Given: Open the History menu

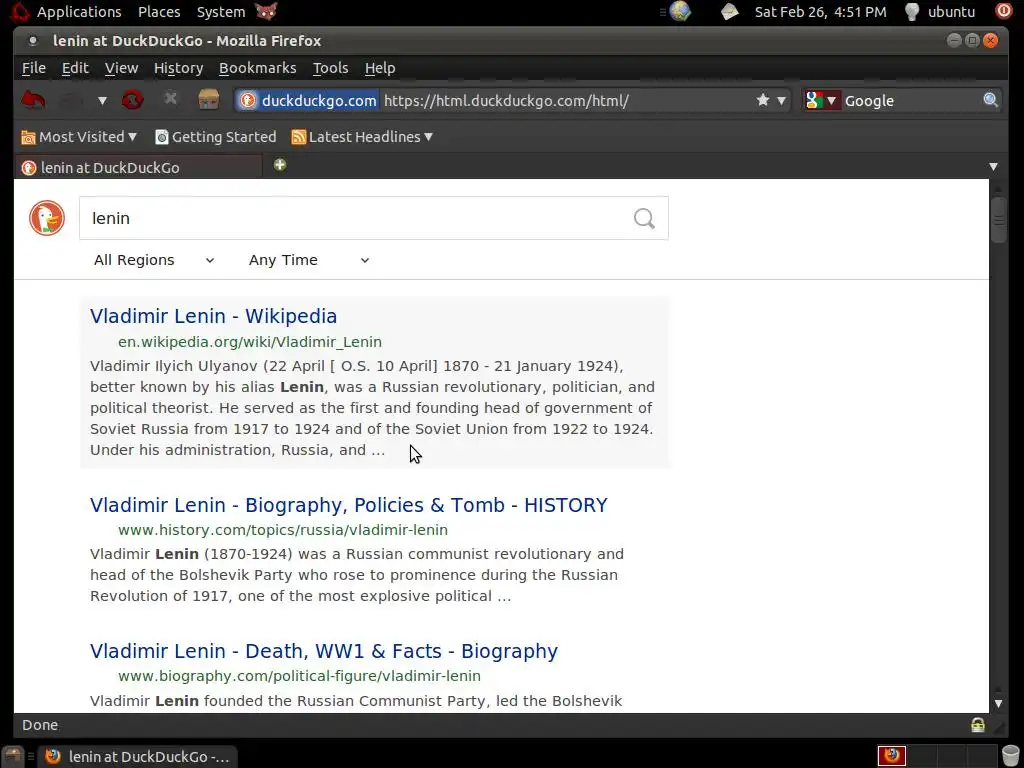Looking at the screenshot, I should click(x=178, y=68).
